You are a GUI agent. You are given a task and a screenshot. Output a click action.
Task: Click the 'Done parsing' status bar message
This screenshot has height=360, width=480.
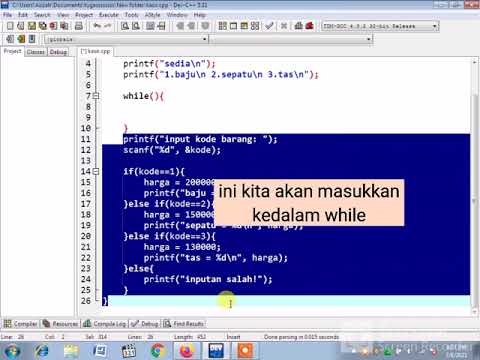[x=301, y=337]
